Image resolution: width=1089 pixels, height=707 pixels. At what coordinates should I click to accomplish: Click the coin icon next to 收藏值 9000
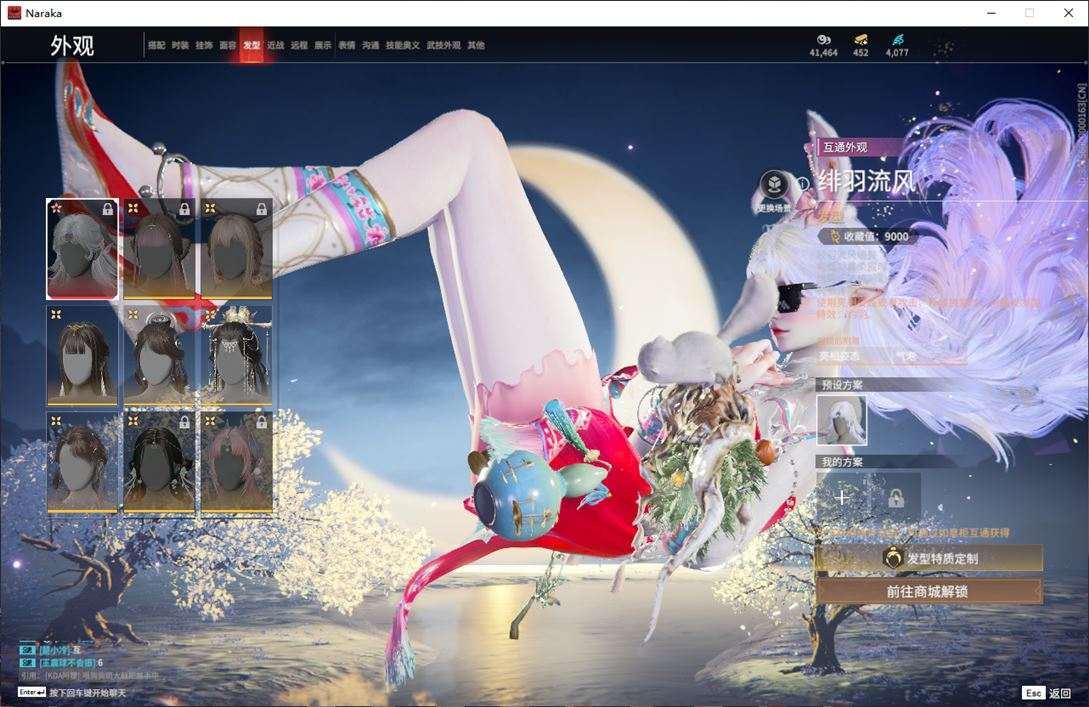point(835,237)
